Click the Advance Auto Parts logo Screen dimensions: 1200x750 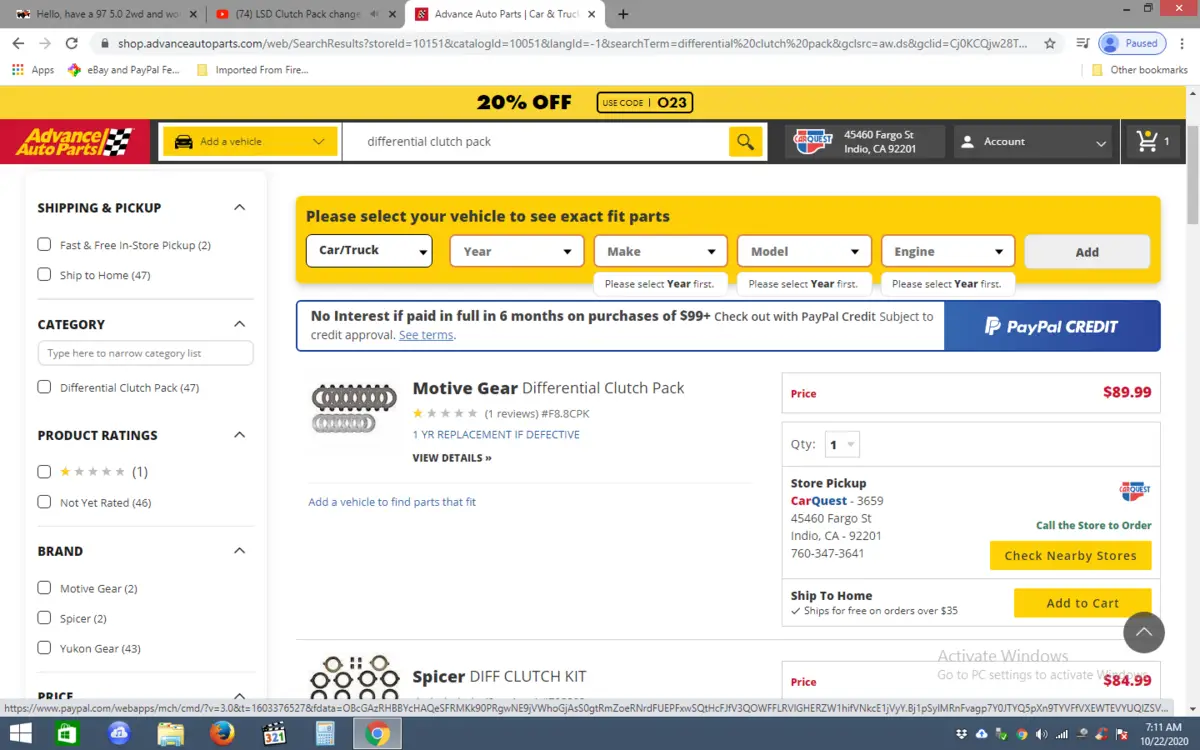(73, 142)
